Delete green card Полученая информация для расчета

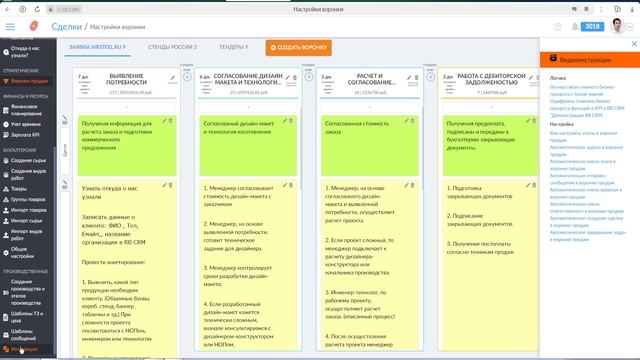click(171, 120)
